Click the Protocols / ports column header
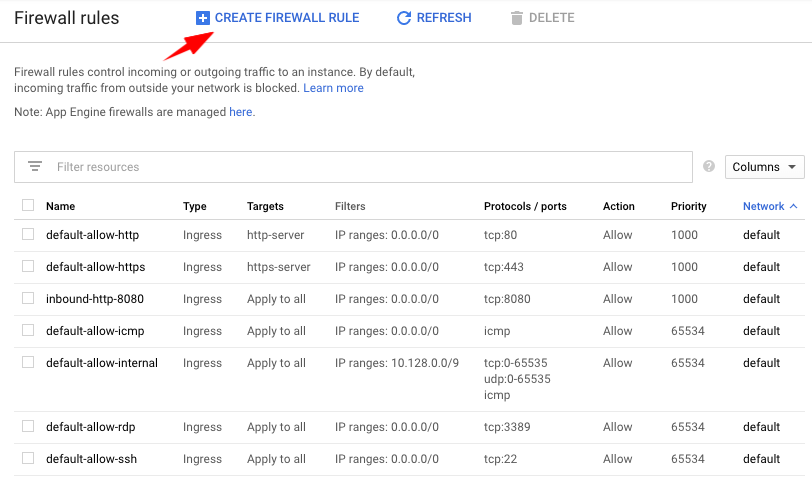The image size is (812, 479). 525,206
